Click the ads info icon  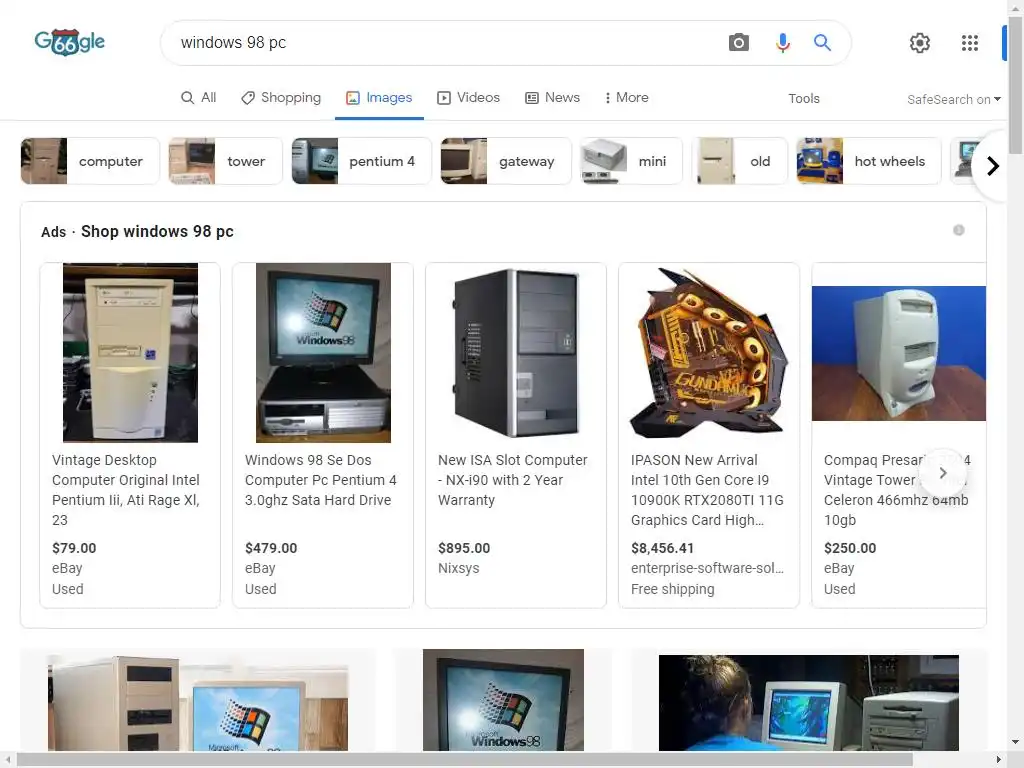pos(959,230)
